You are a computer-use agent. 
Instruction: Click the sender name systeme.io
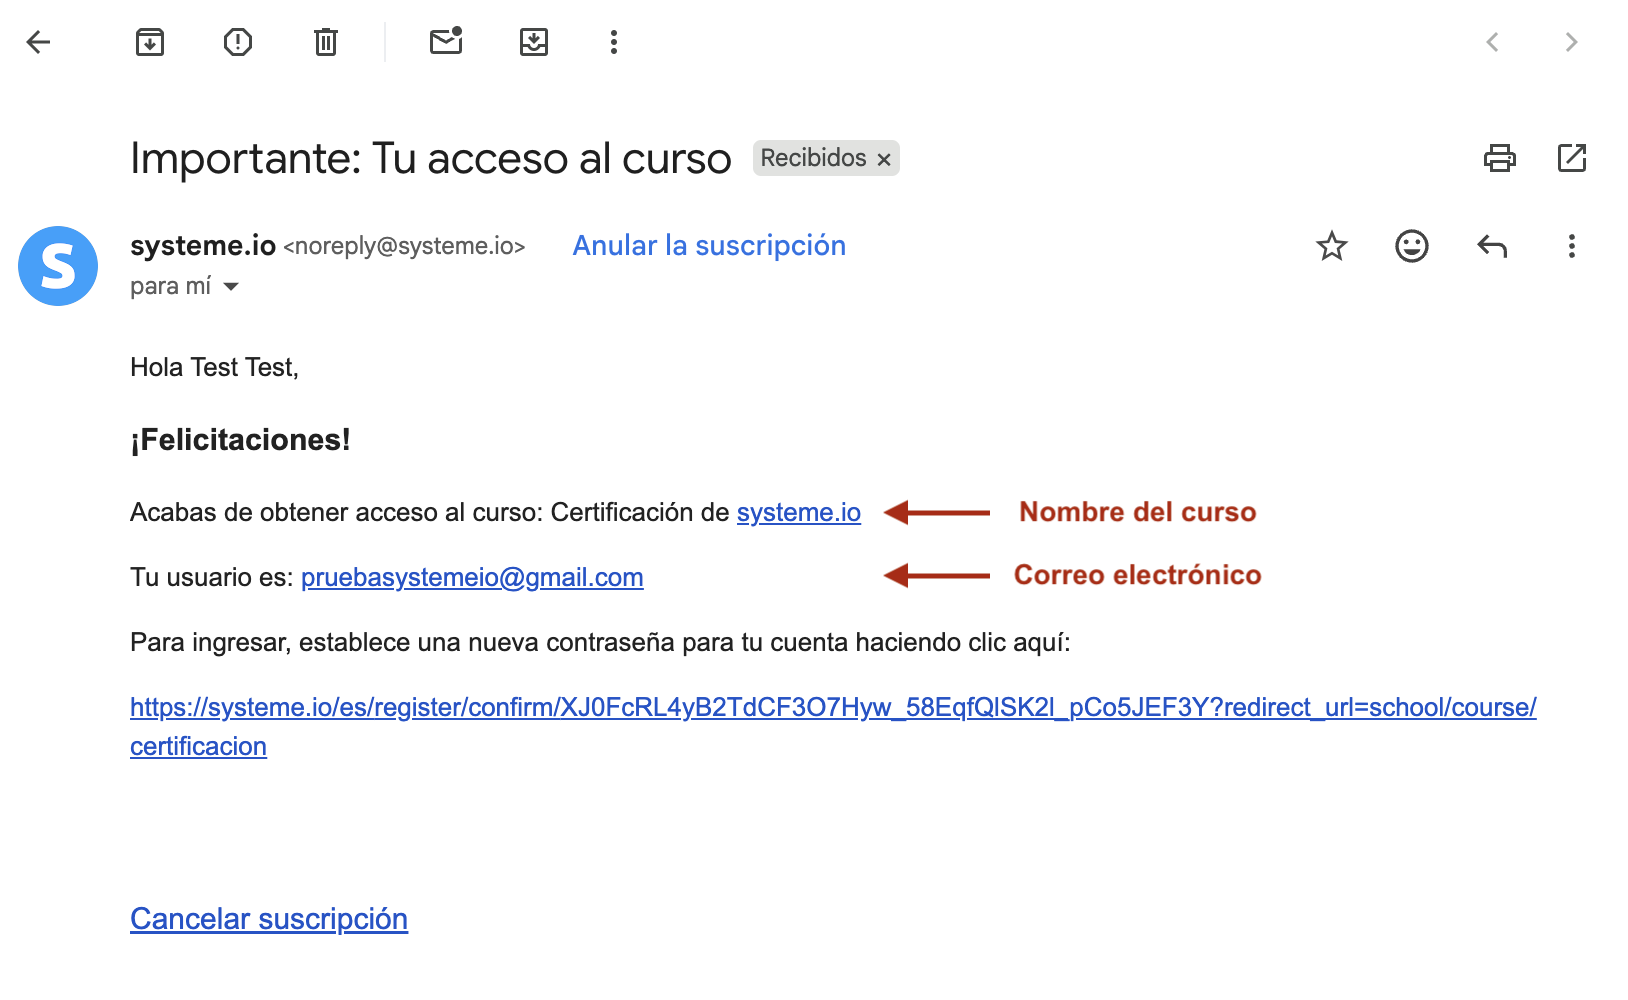(x=203, y=246)
